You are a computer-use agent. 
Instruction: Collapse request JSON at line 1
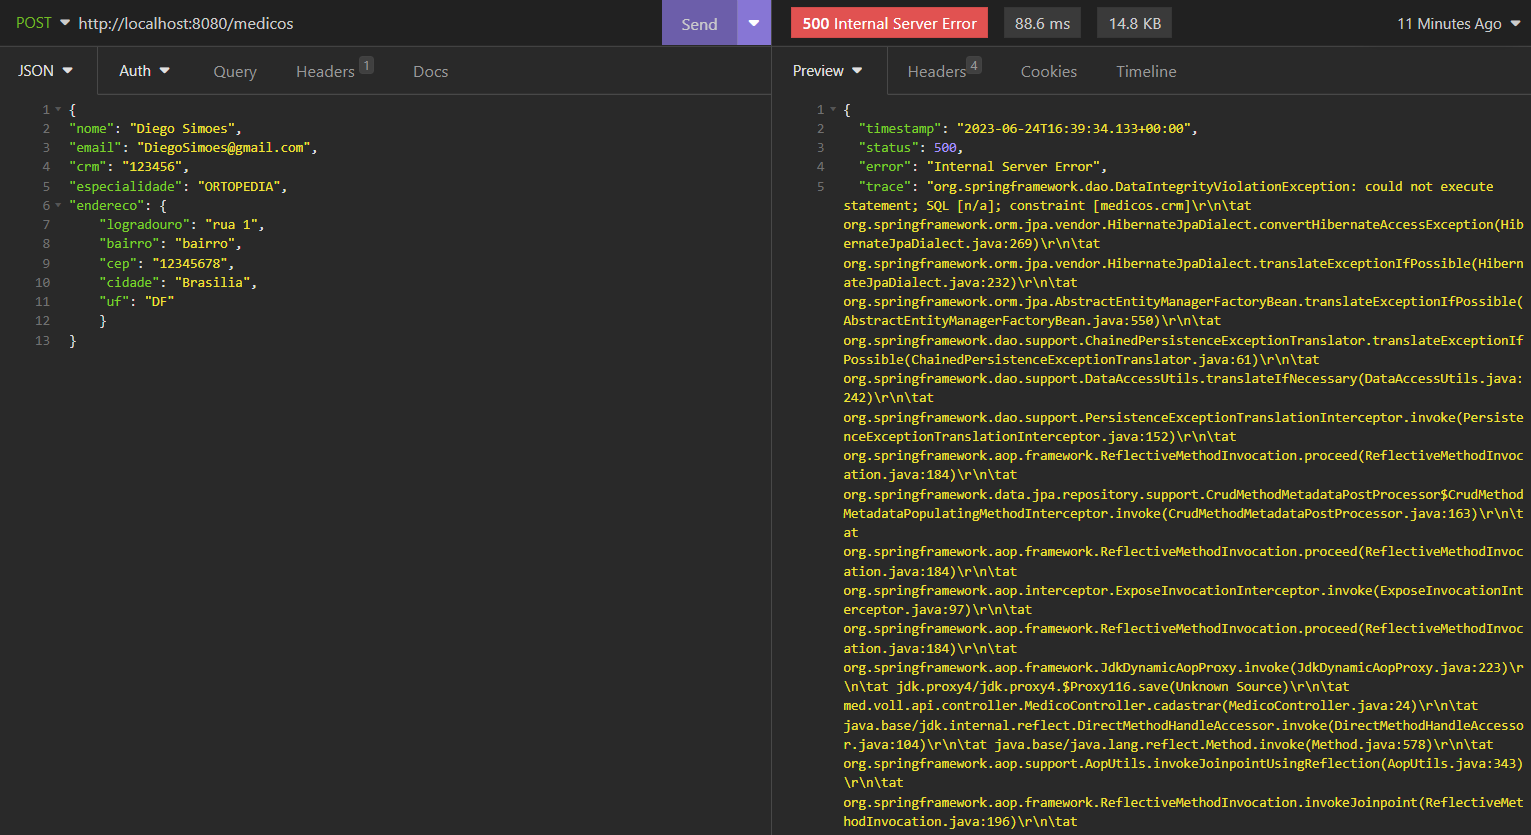coord(58,109)
